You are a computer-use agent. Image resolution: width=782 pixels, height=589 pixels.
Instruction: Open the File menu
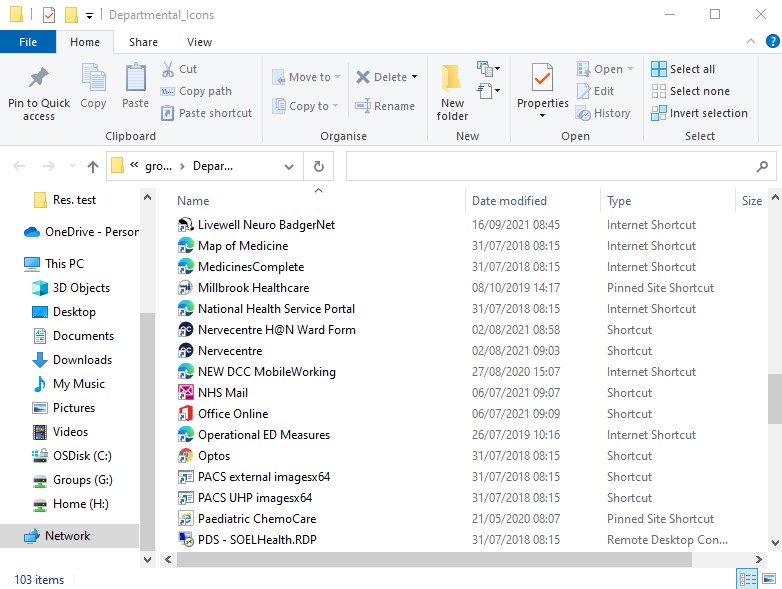[x=28, y=42]
